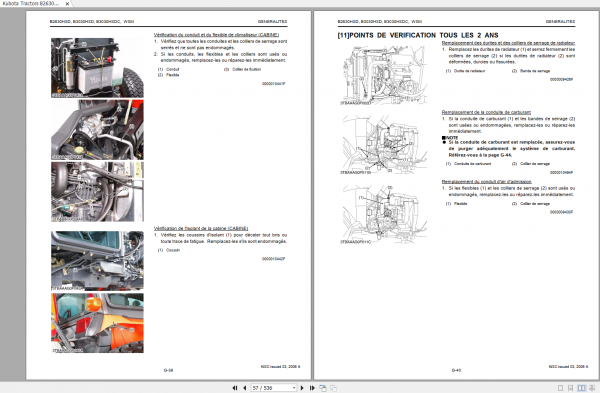
Task: Click the compressor engine photo
Action: point(98,130)
